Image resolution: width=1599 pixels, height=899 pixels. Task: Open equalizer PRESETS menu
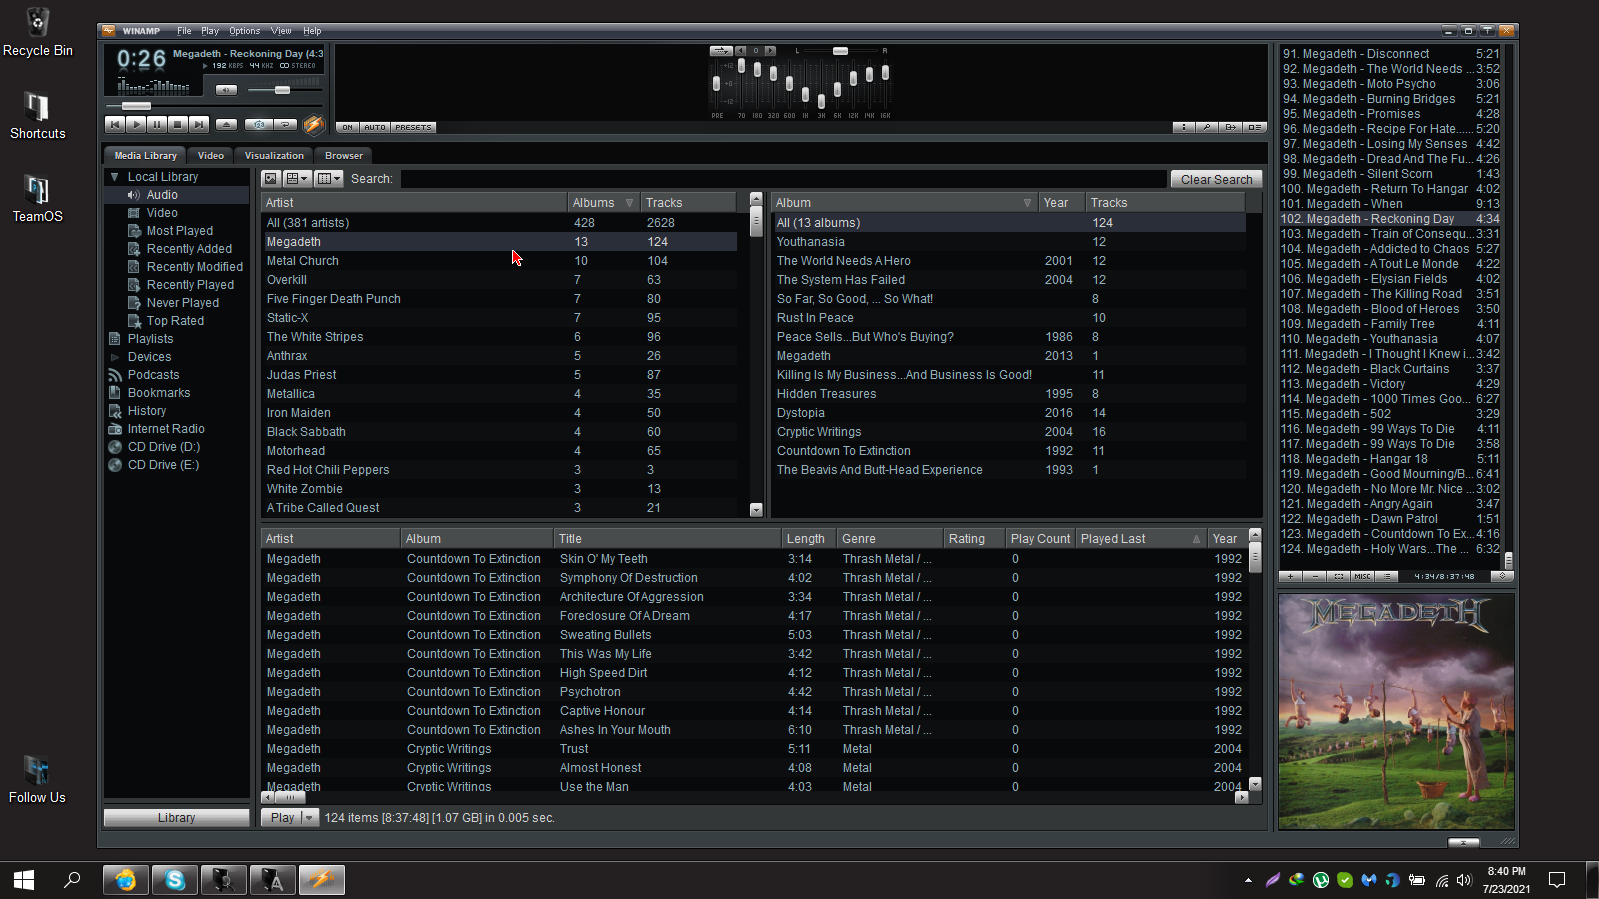tap(413, 127)
